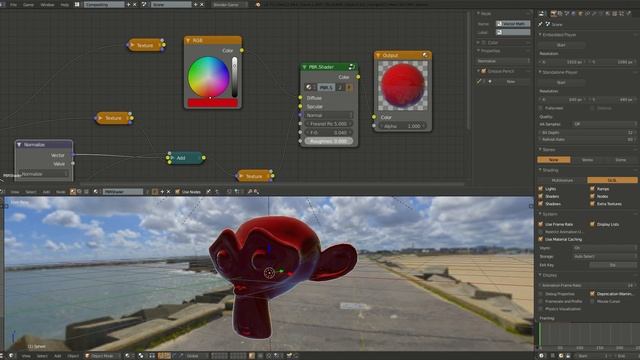The height and width of the screenshot is (360, 640).
Task: Select the Stereo mode button
Action: tap(587, 160)
